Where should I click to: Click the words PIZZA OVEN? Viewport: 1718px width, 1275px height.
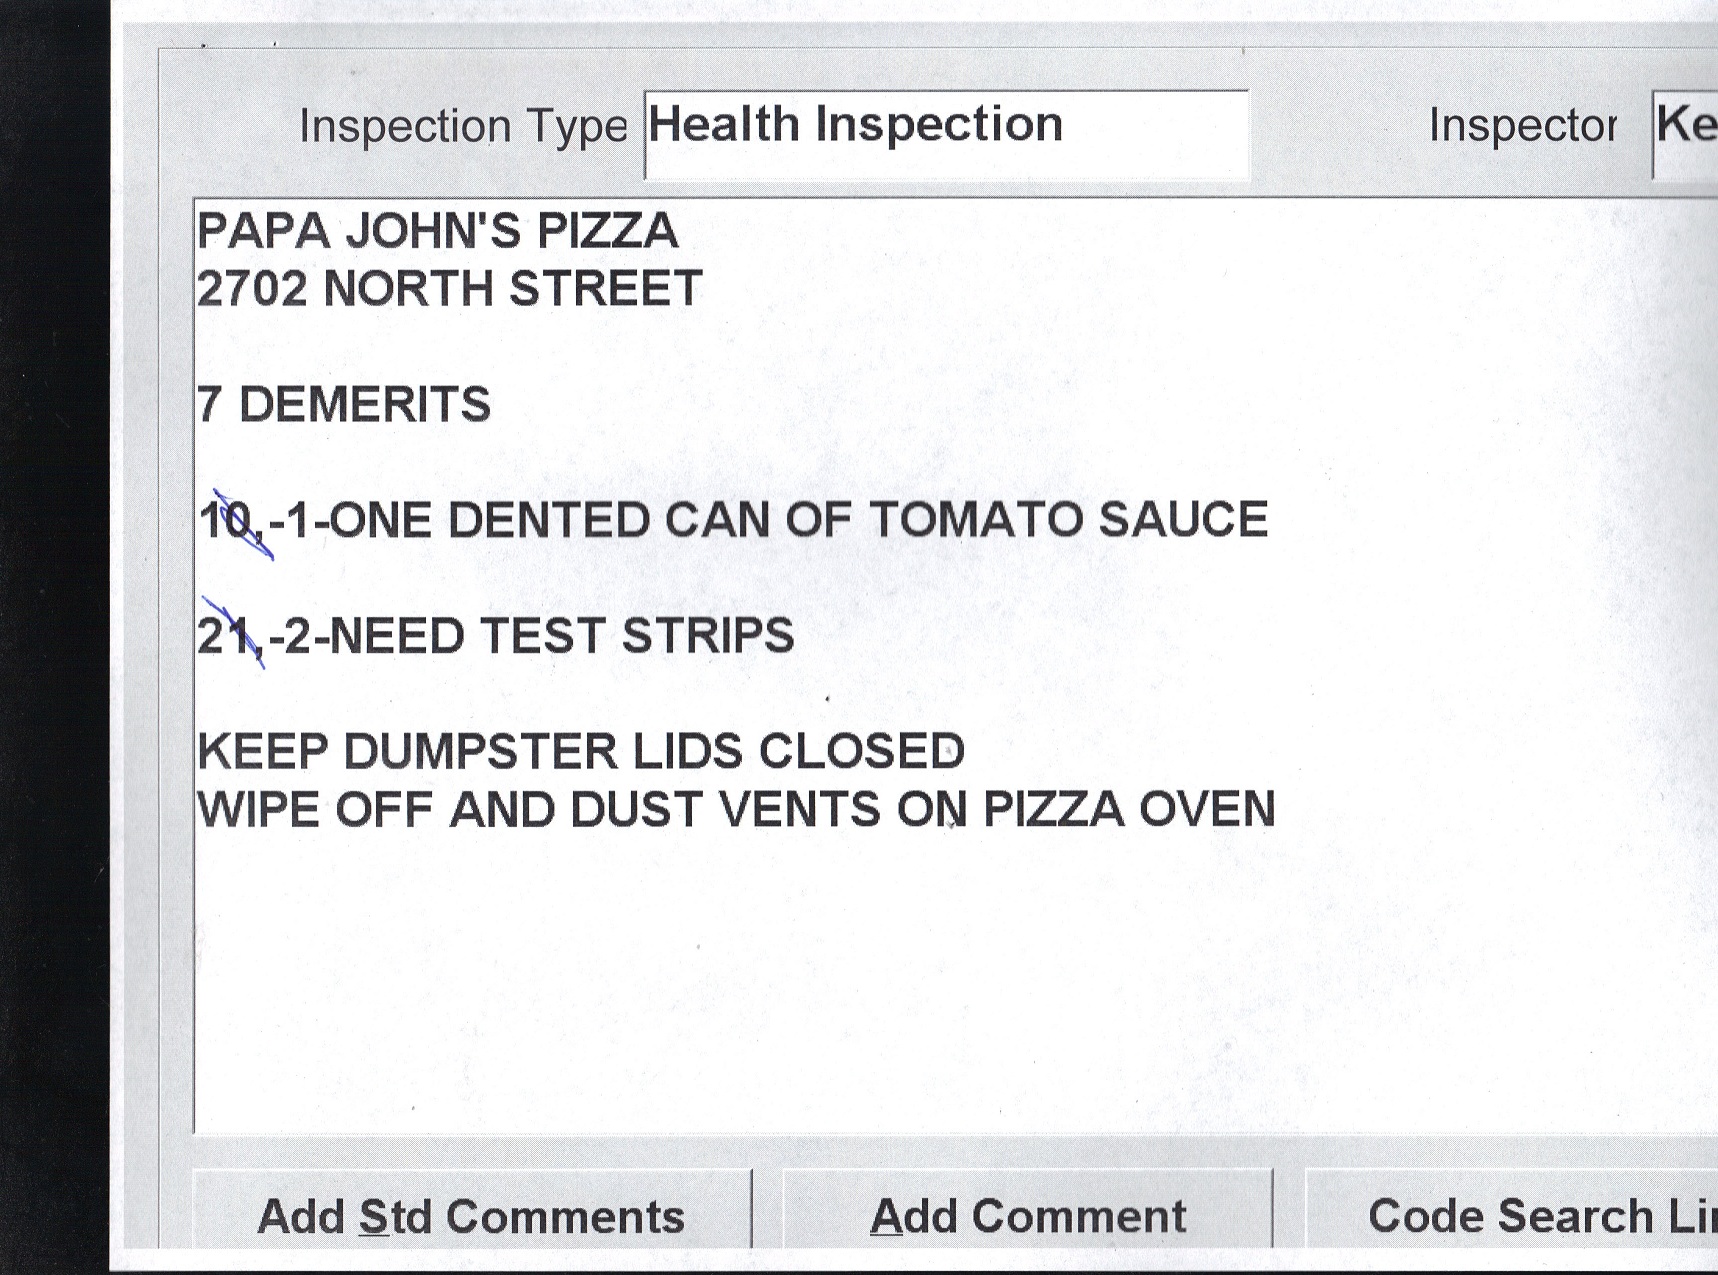point(1128,809)
